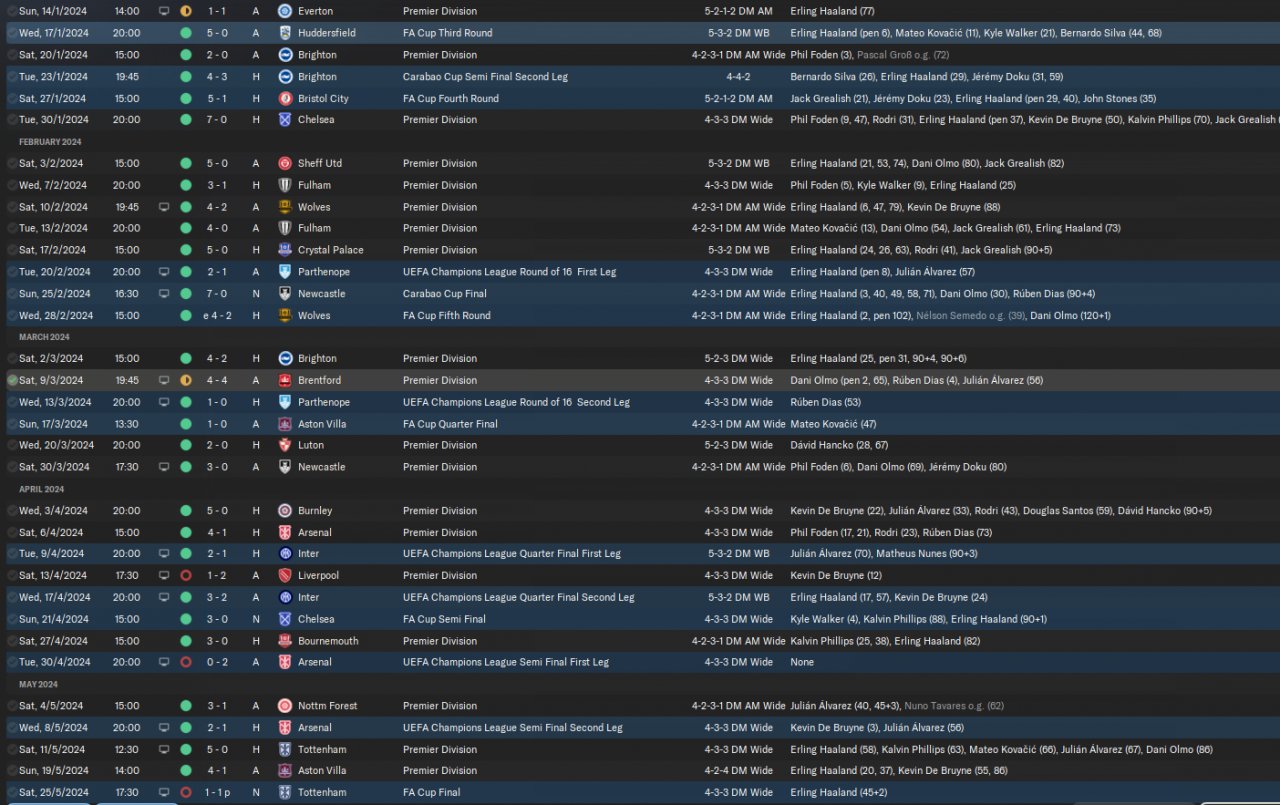
Task: Click TV icon on Wed 8/5/2024 Arsenal match
Action: (x=164, y=727)
